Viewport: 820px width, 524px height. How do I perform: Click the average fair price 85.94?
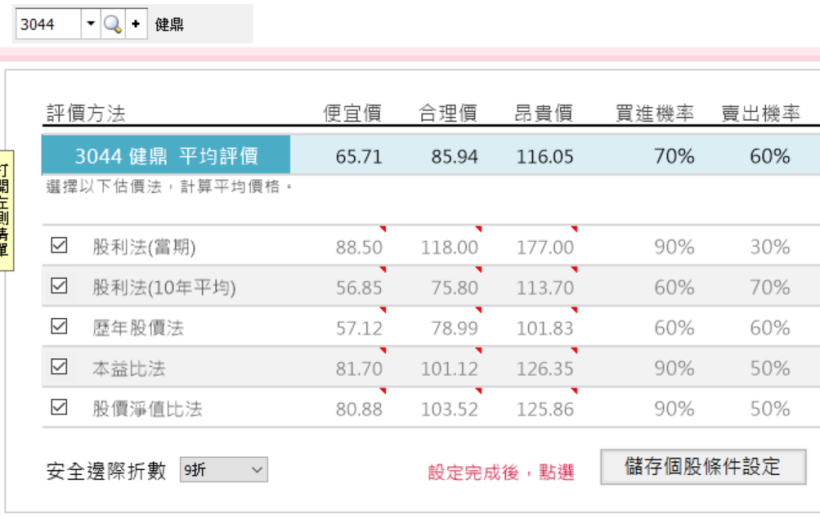(454, 156)
